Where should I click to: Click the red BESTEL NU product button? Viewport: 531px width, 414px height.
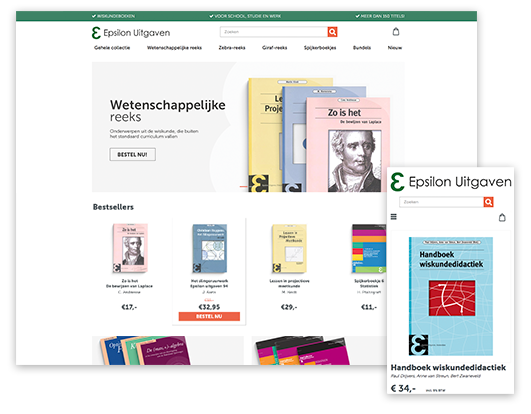click(209, 316)
